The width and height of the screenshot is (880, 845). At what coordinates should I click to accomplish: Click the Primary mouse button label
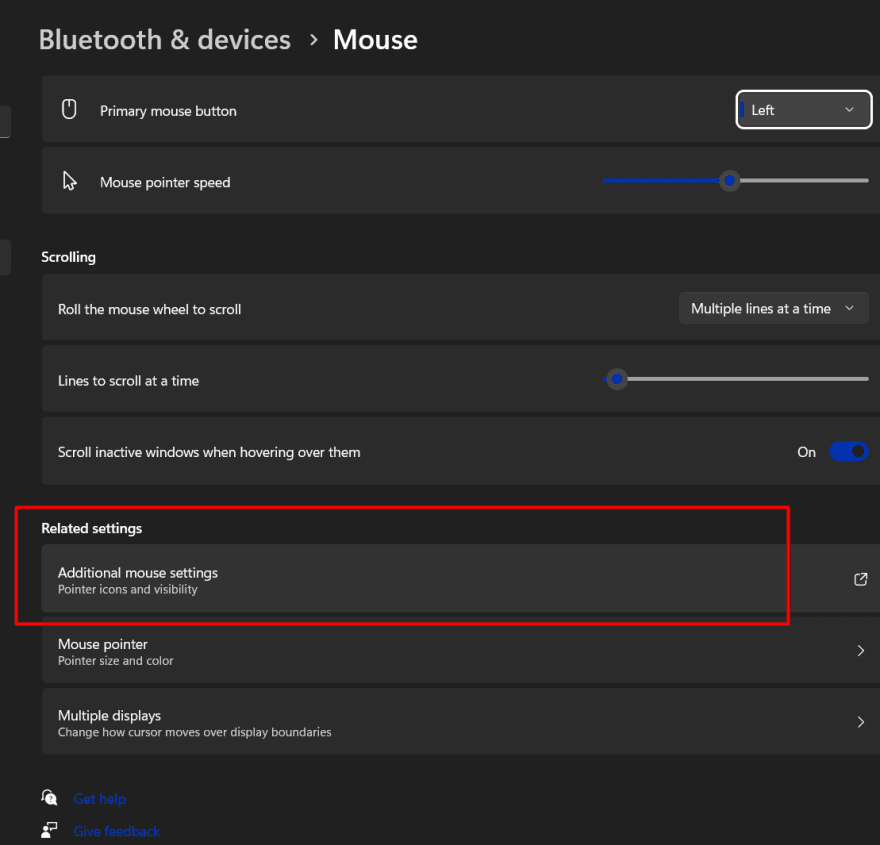click(168, 111)
